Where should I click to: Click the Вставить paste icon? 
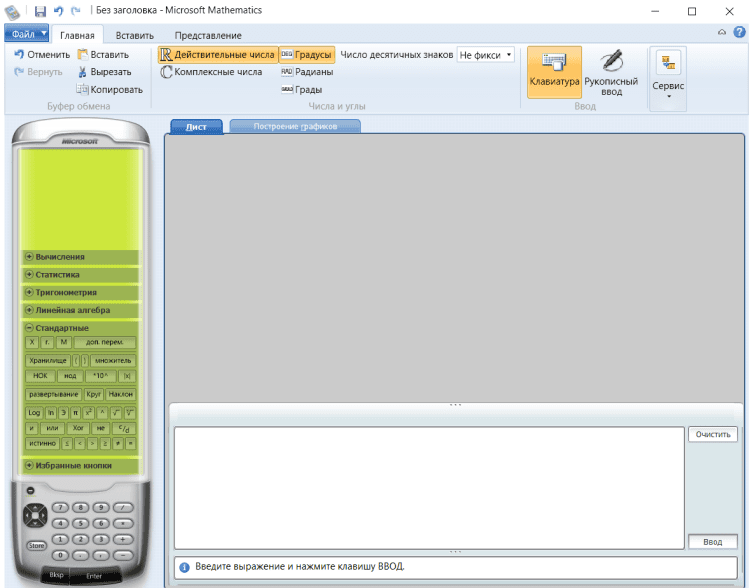click(x=83, y=55)
